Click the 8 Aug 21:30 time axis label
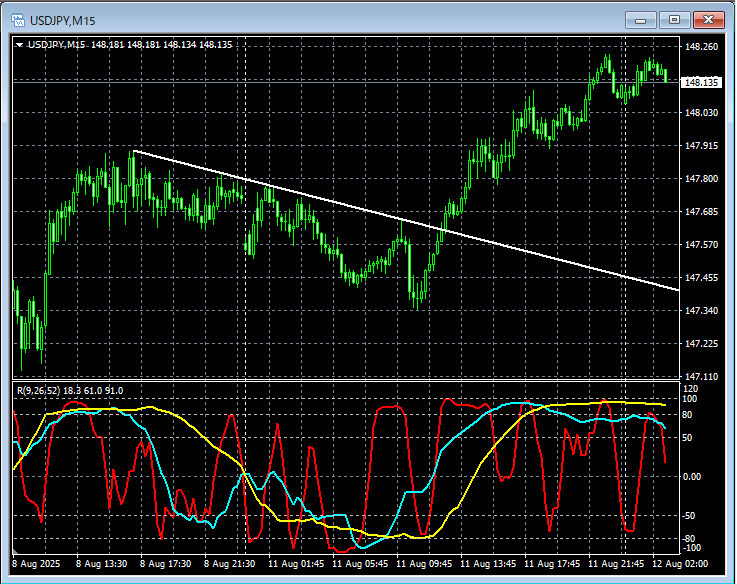The width and height of the screenshot is (737, 584). (229, 563)
